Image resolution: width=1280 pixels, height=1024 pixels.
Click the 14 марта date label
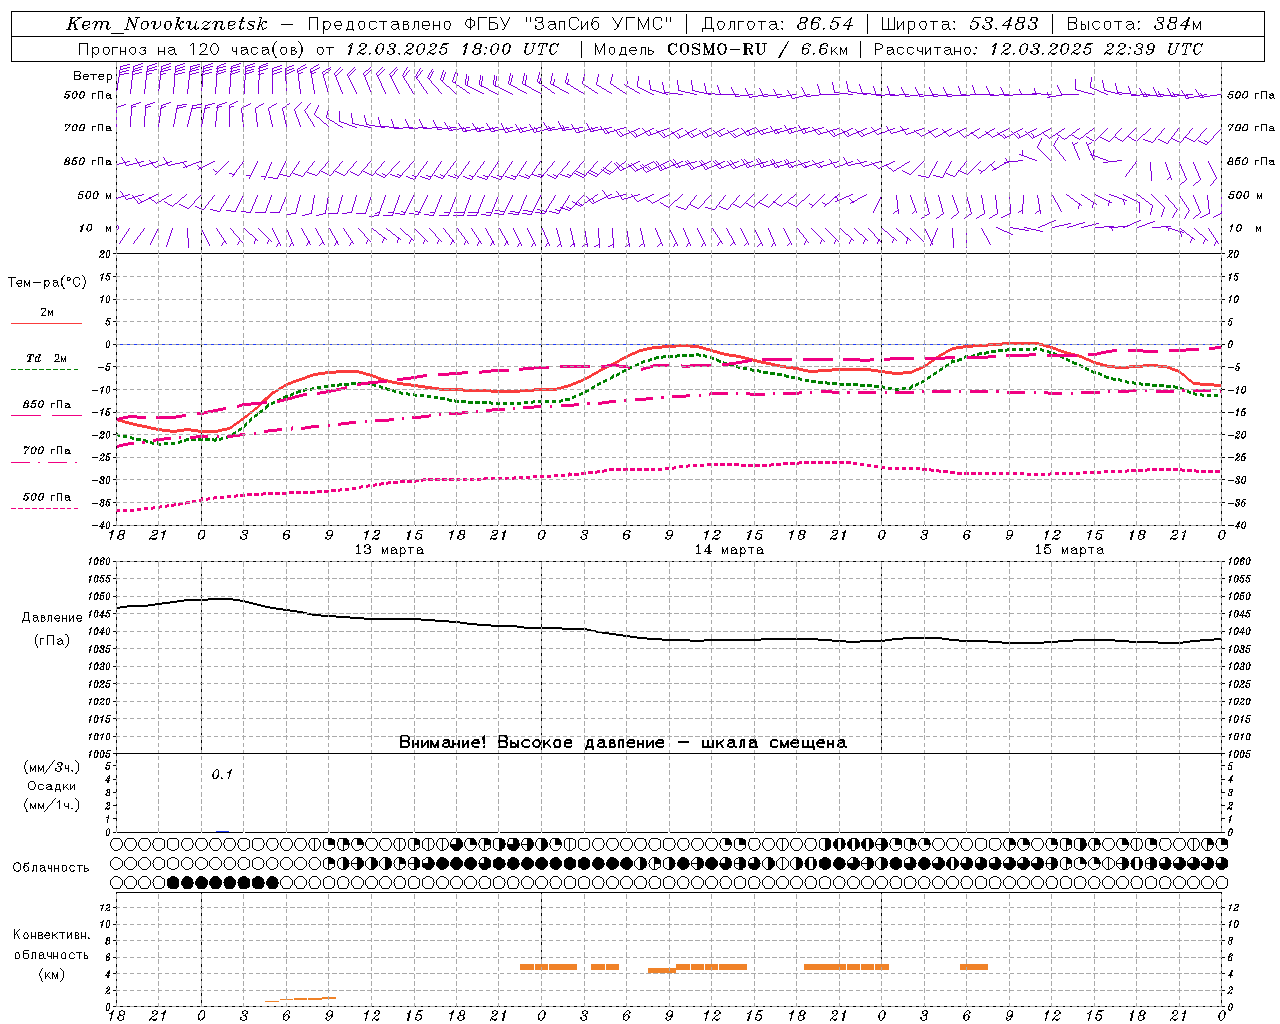(729, 550)
